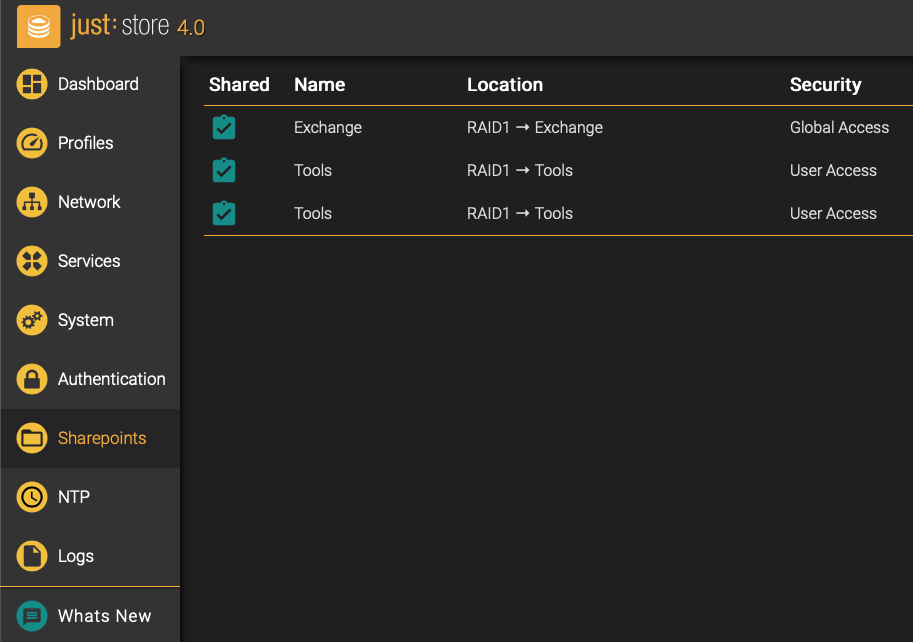Click the Shared column header
Viewport: 913px width, 642px height.
tap(239, 84)
